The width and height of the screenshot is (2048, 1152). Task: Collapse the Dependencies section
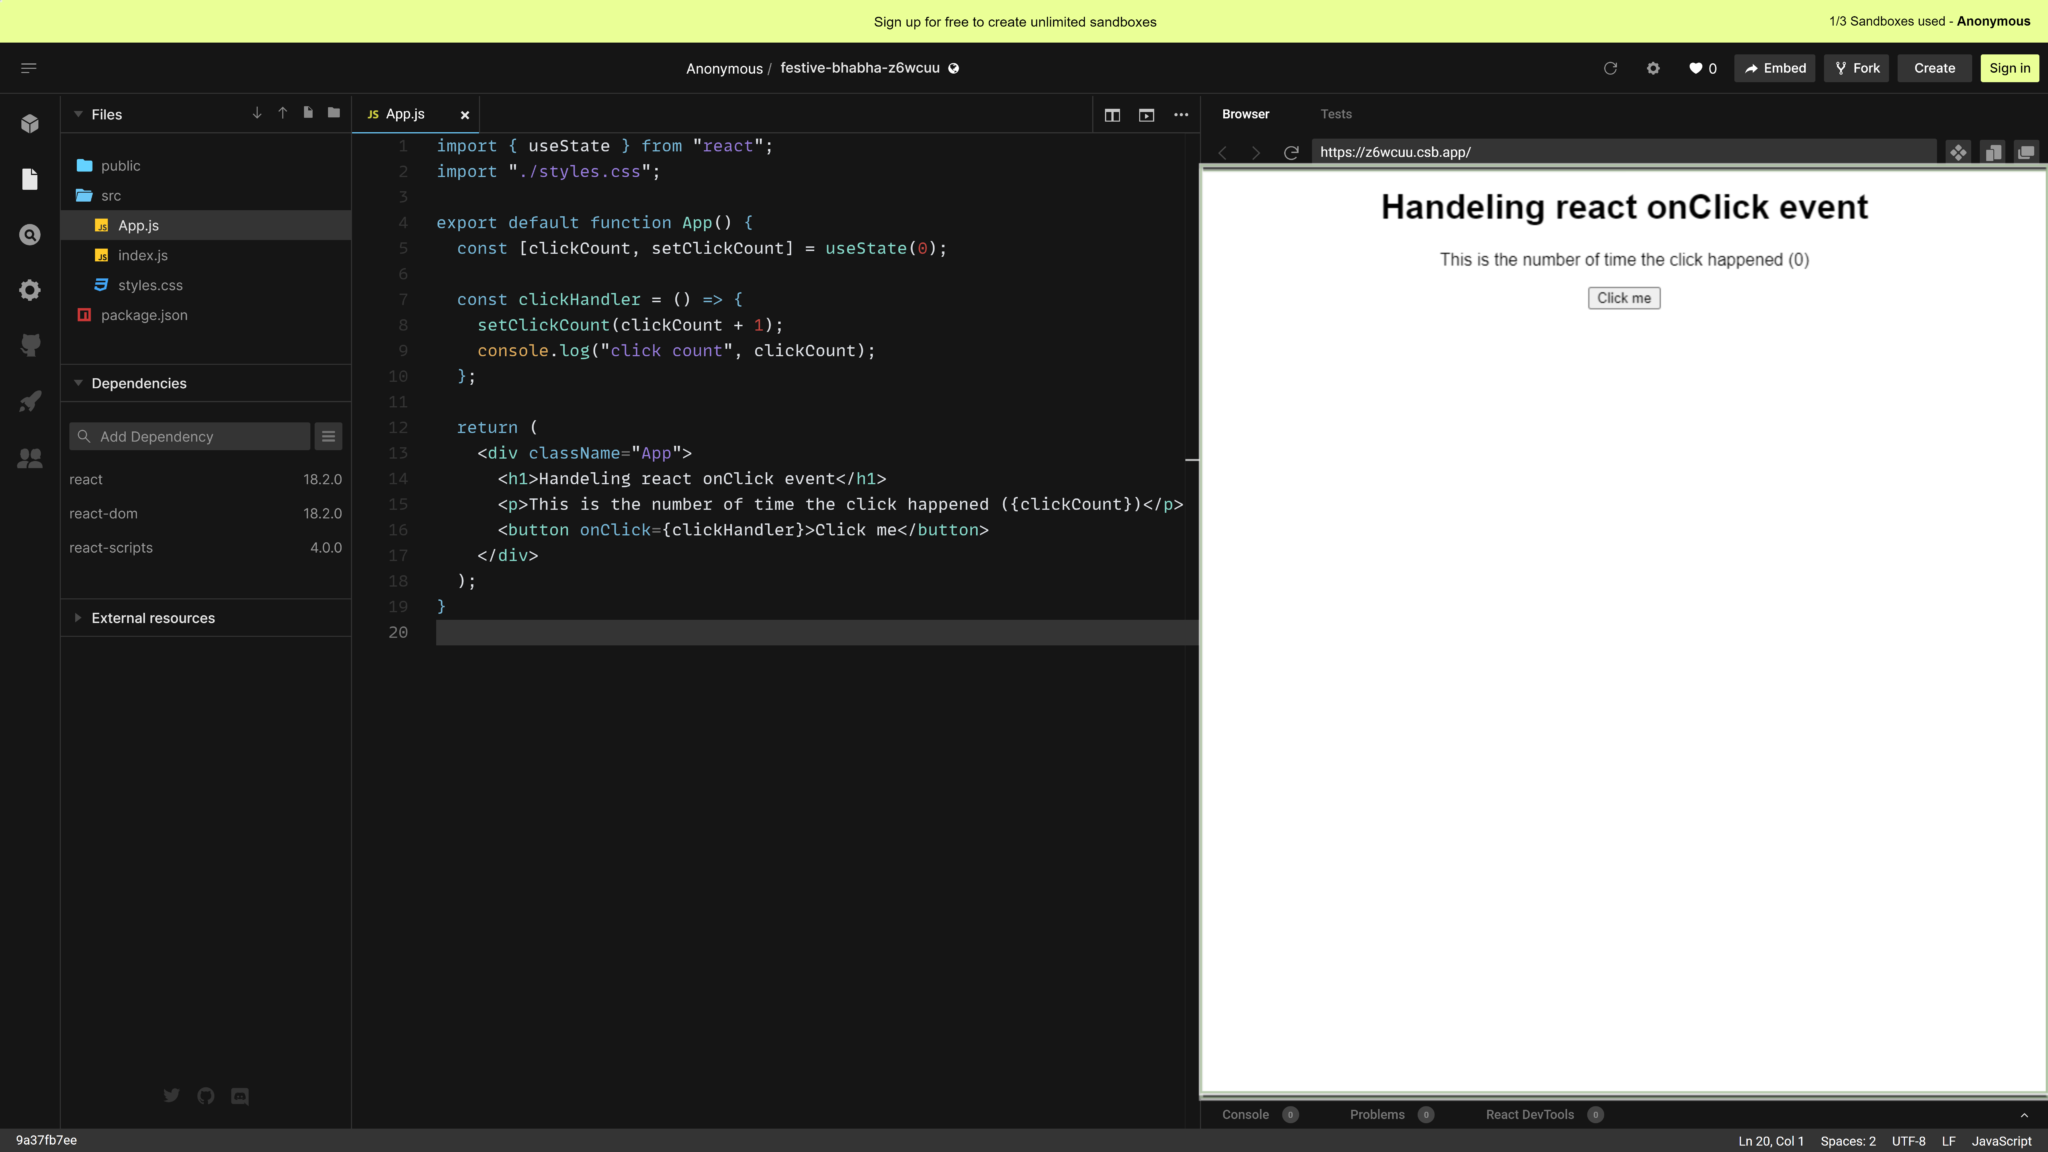click(x=78, y=383)
